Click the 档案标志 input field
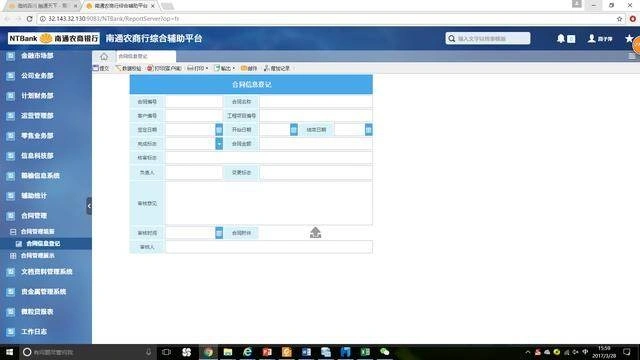The width and height of the screenshot is (640, 360). coord(269,158)
